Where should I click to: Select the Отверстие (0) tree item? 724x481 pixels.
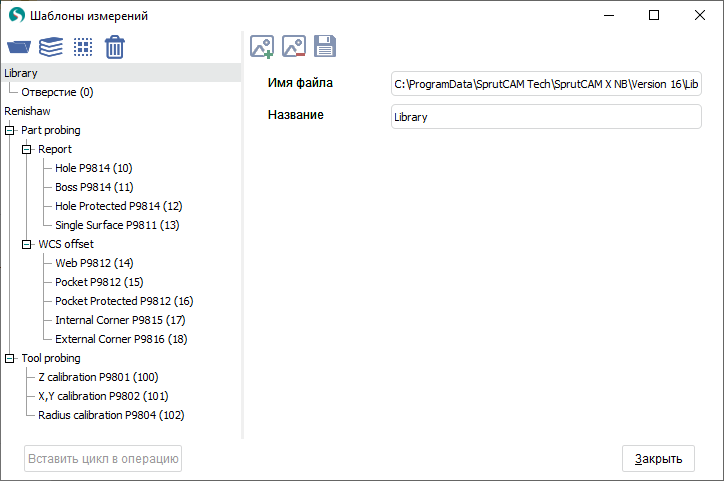tap(57, 92)
